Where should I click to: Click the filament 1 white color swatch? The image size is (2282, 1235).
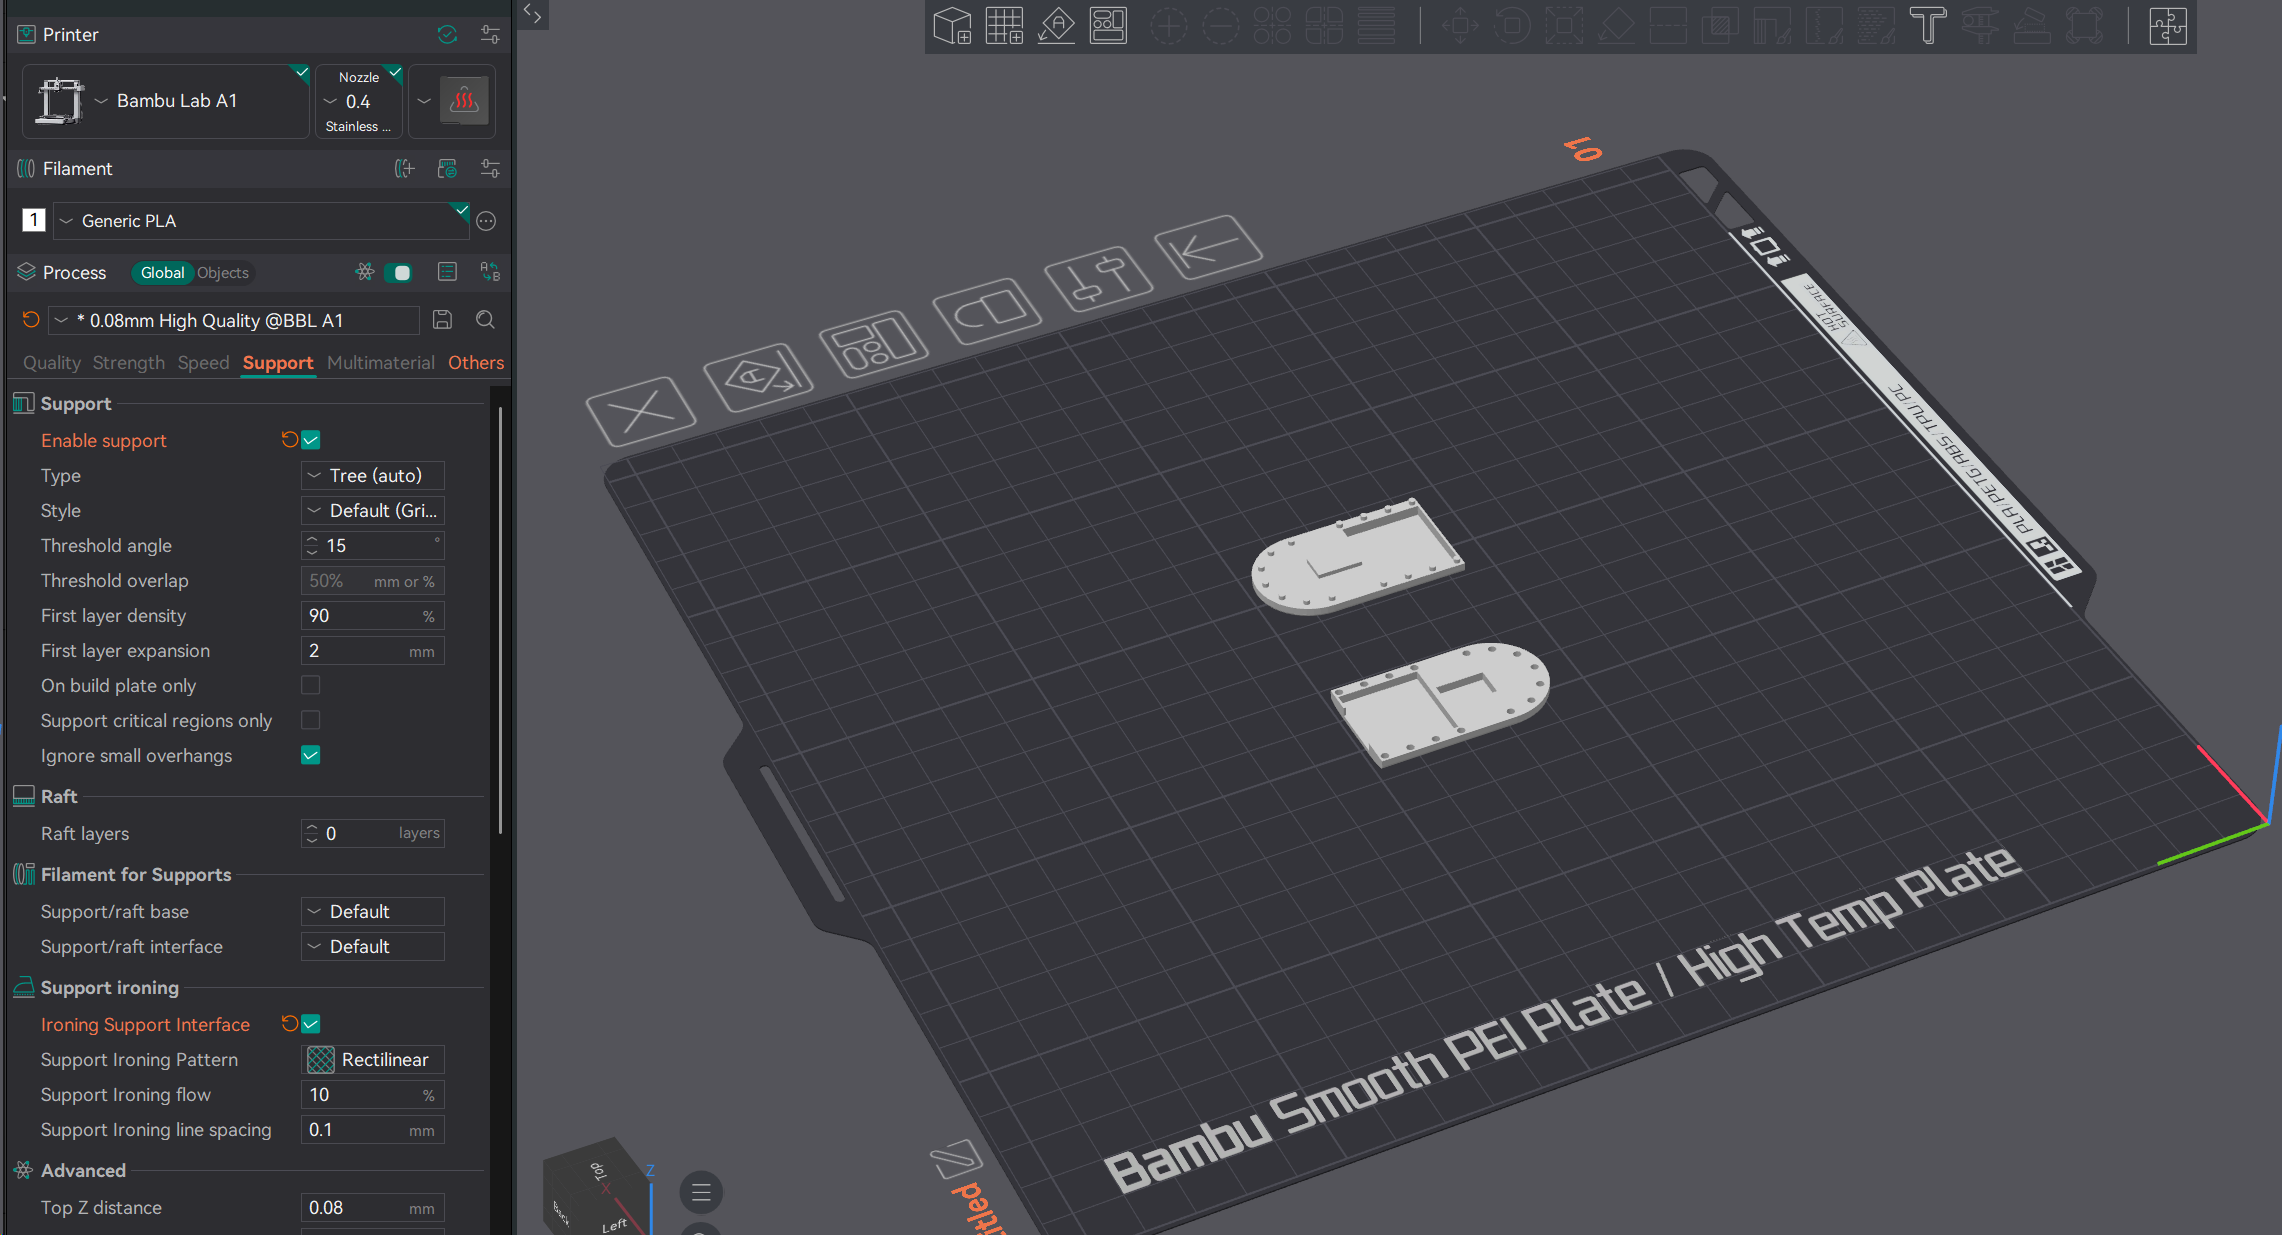point(34,220)
